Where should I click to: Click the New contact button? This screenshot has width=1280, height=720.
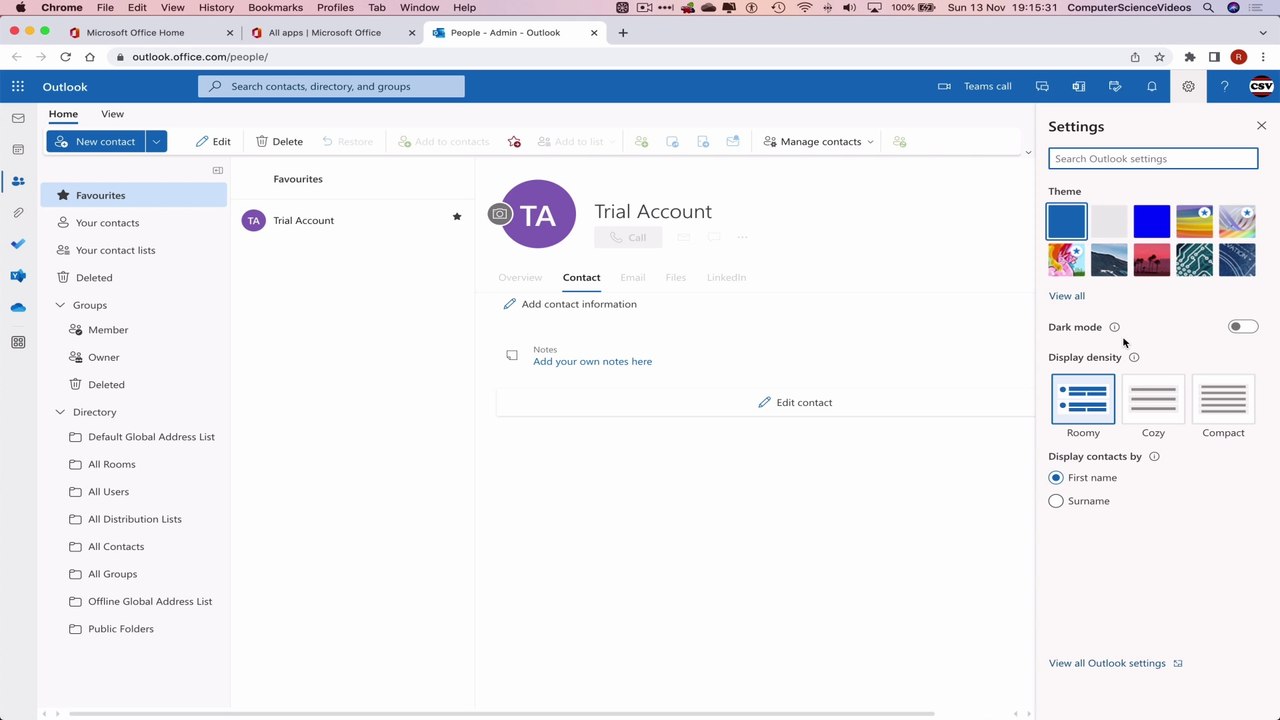tap(96, 142)
